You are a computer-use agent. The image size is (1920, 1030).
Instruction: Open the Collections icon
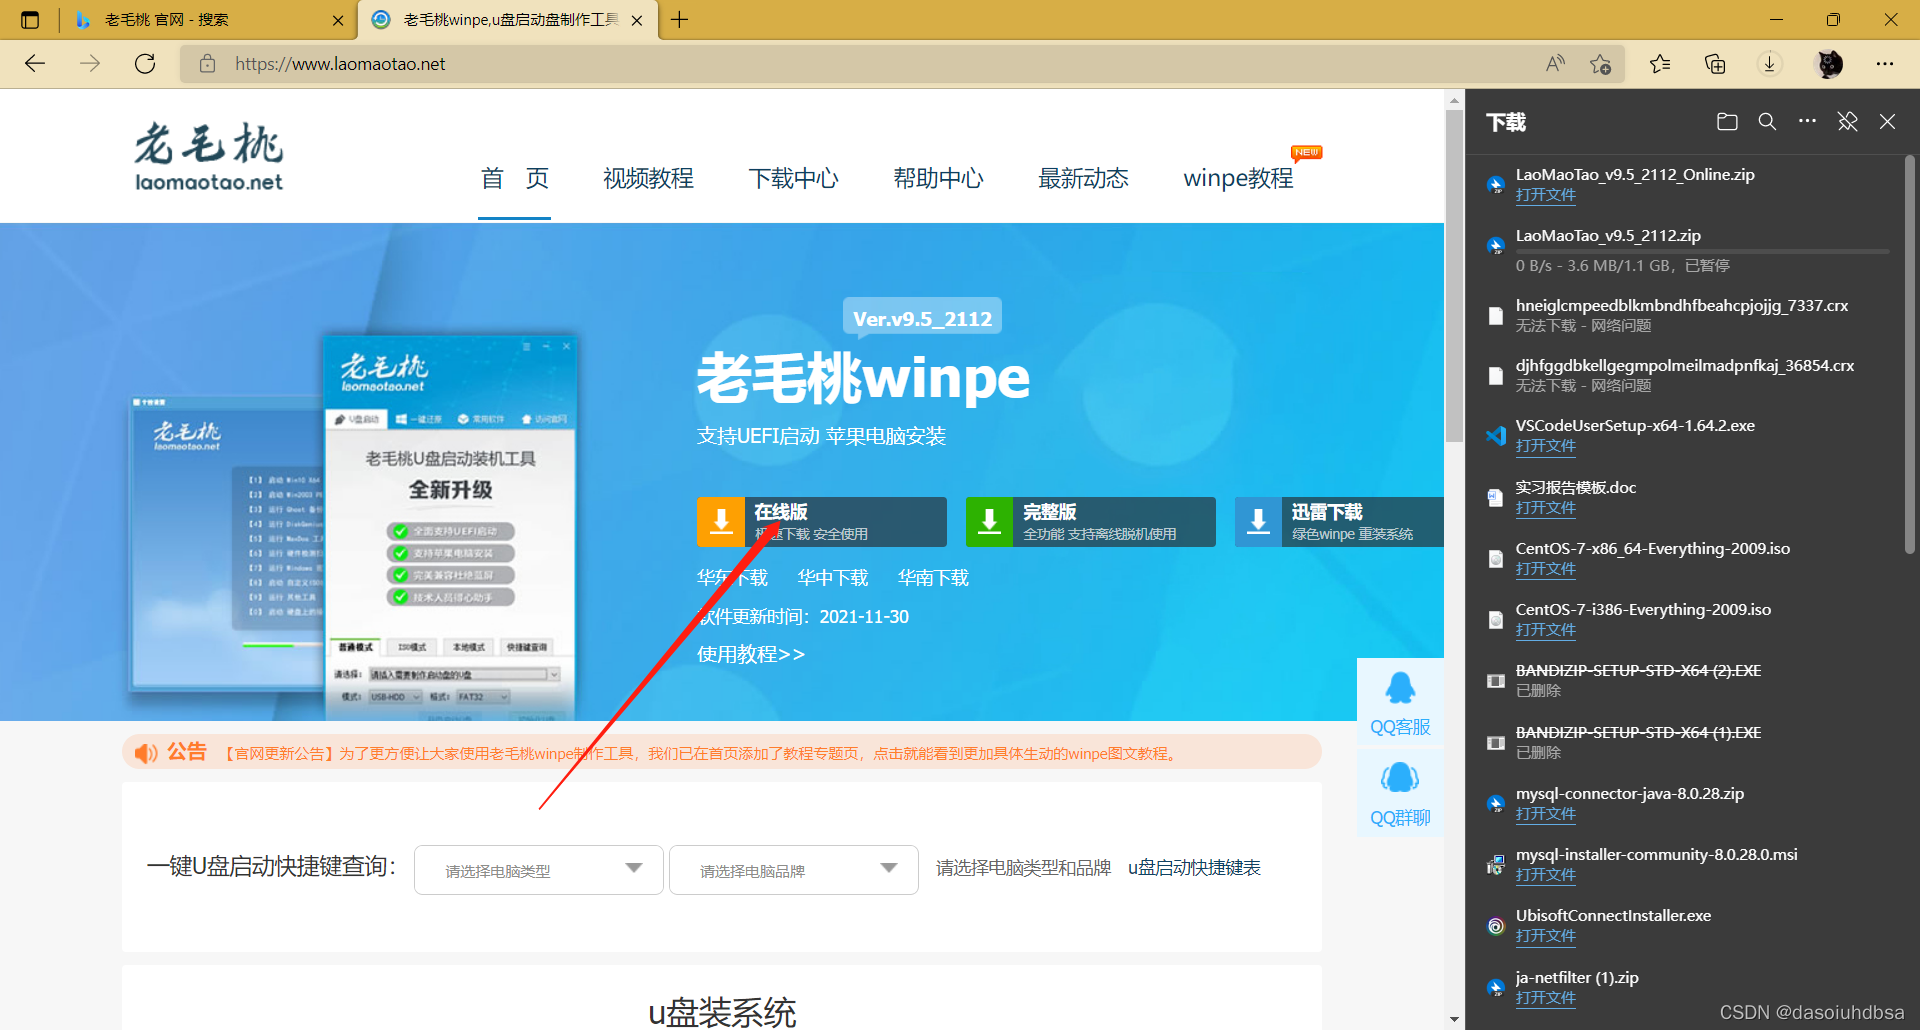tap(1715, 64)
